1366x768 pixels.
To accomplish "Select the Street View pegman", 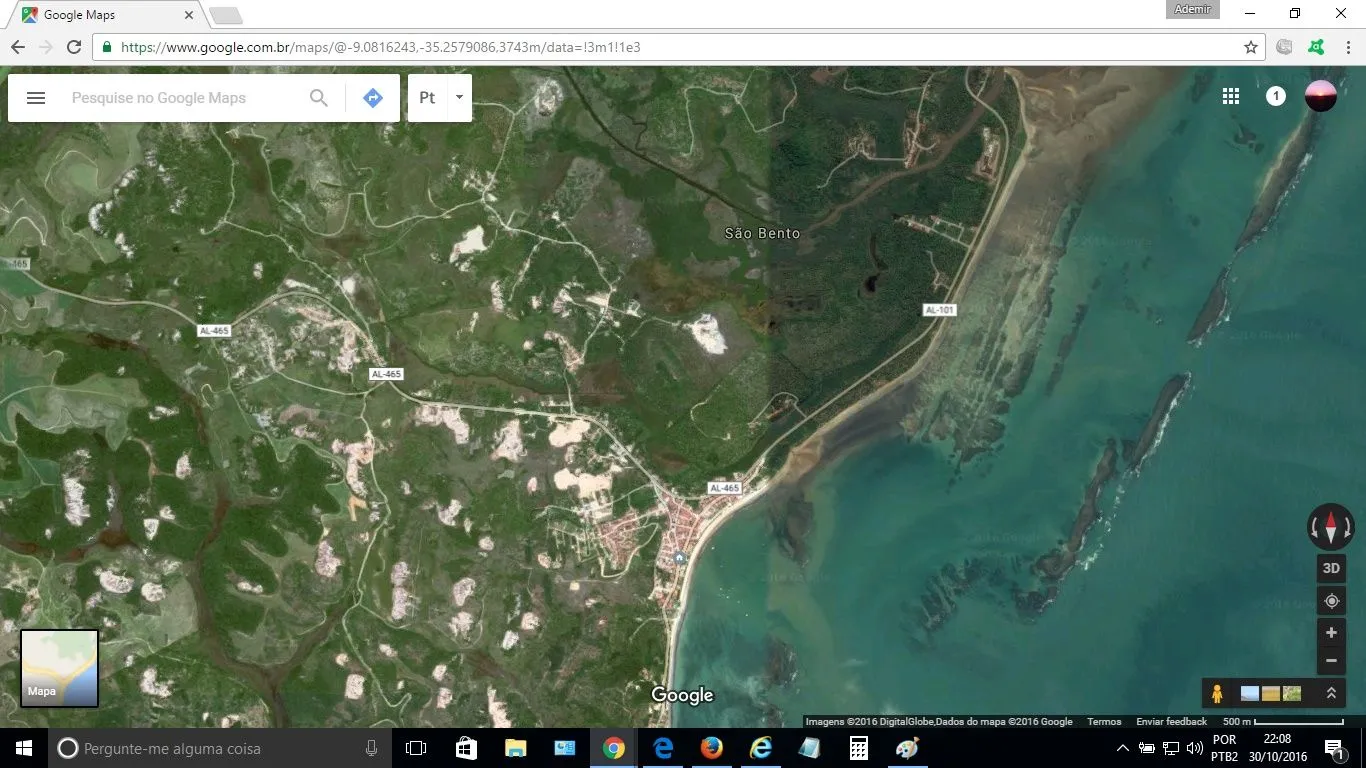I will tap(1217, 693).
